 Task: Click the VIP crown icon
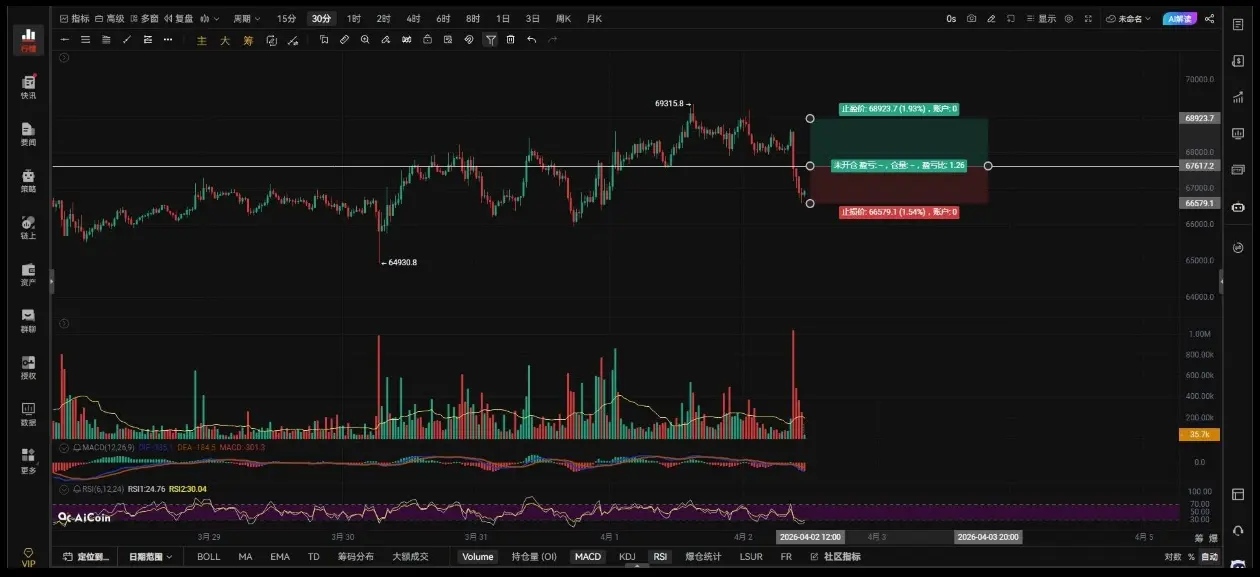point(28,557)
